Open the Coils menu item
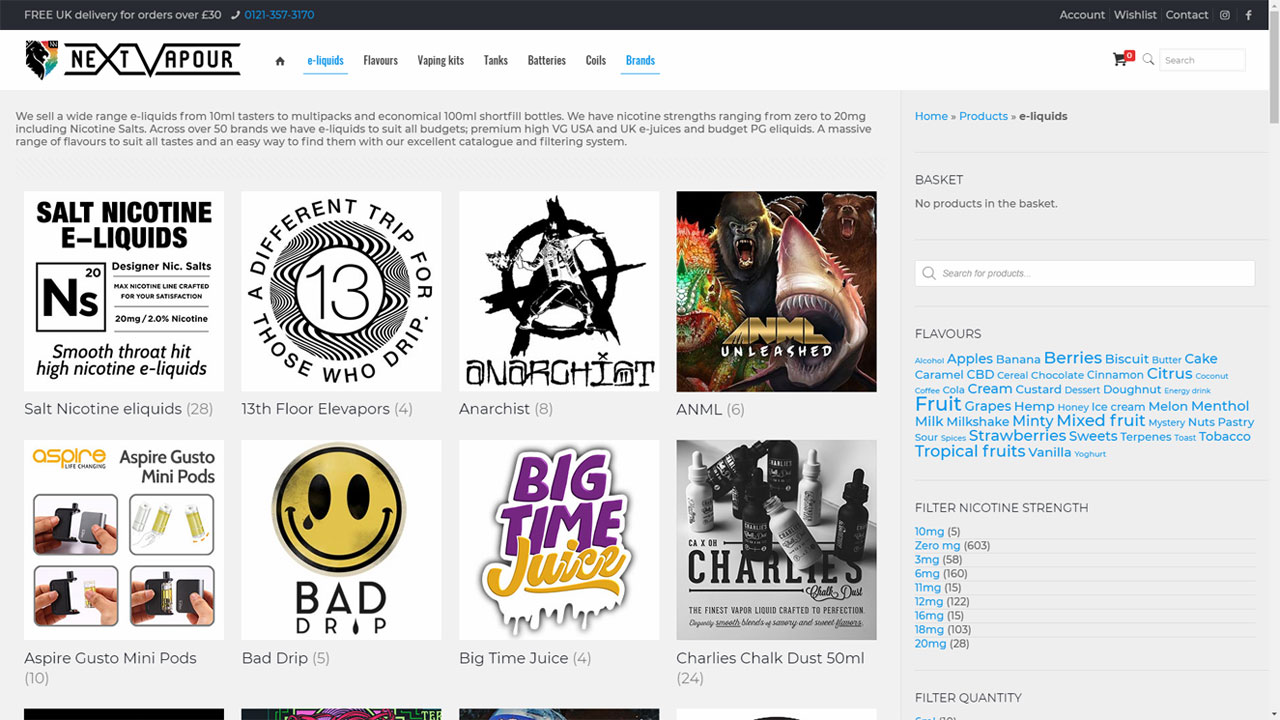1280x720 pixels. tap(596, 60)
